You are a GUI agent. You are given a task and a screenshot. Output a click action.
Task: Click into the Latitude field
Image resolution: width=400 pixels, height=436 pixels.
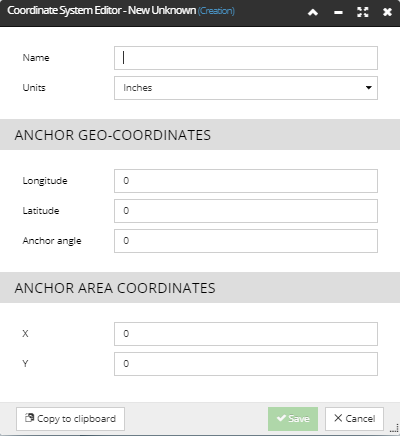coord(246,211)
